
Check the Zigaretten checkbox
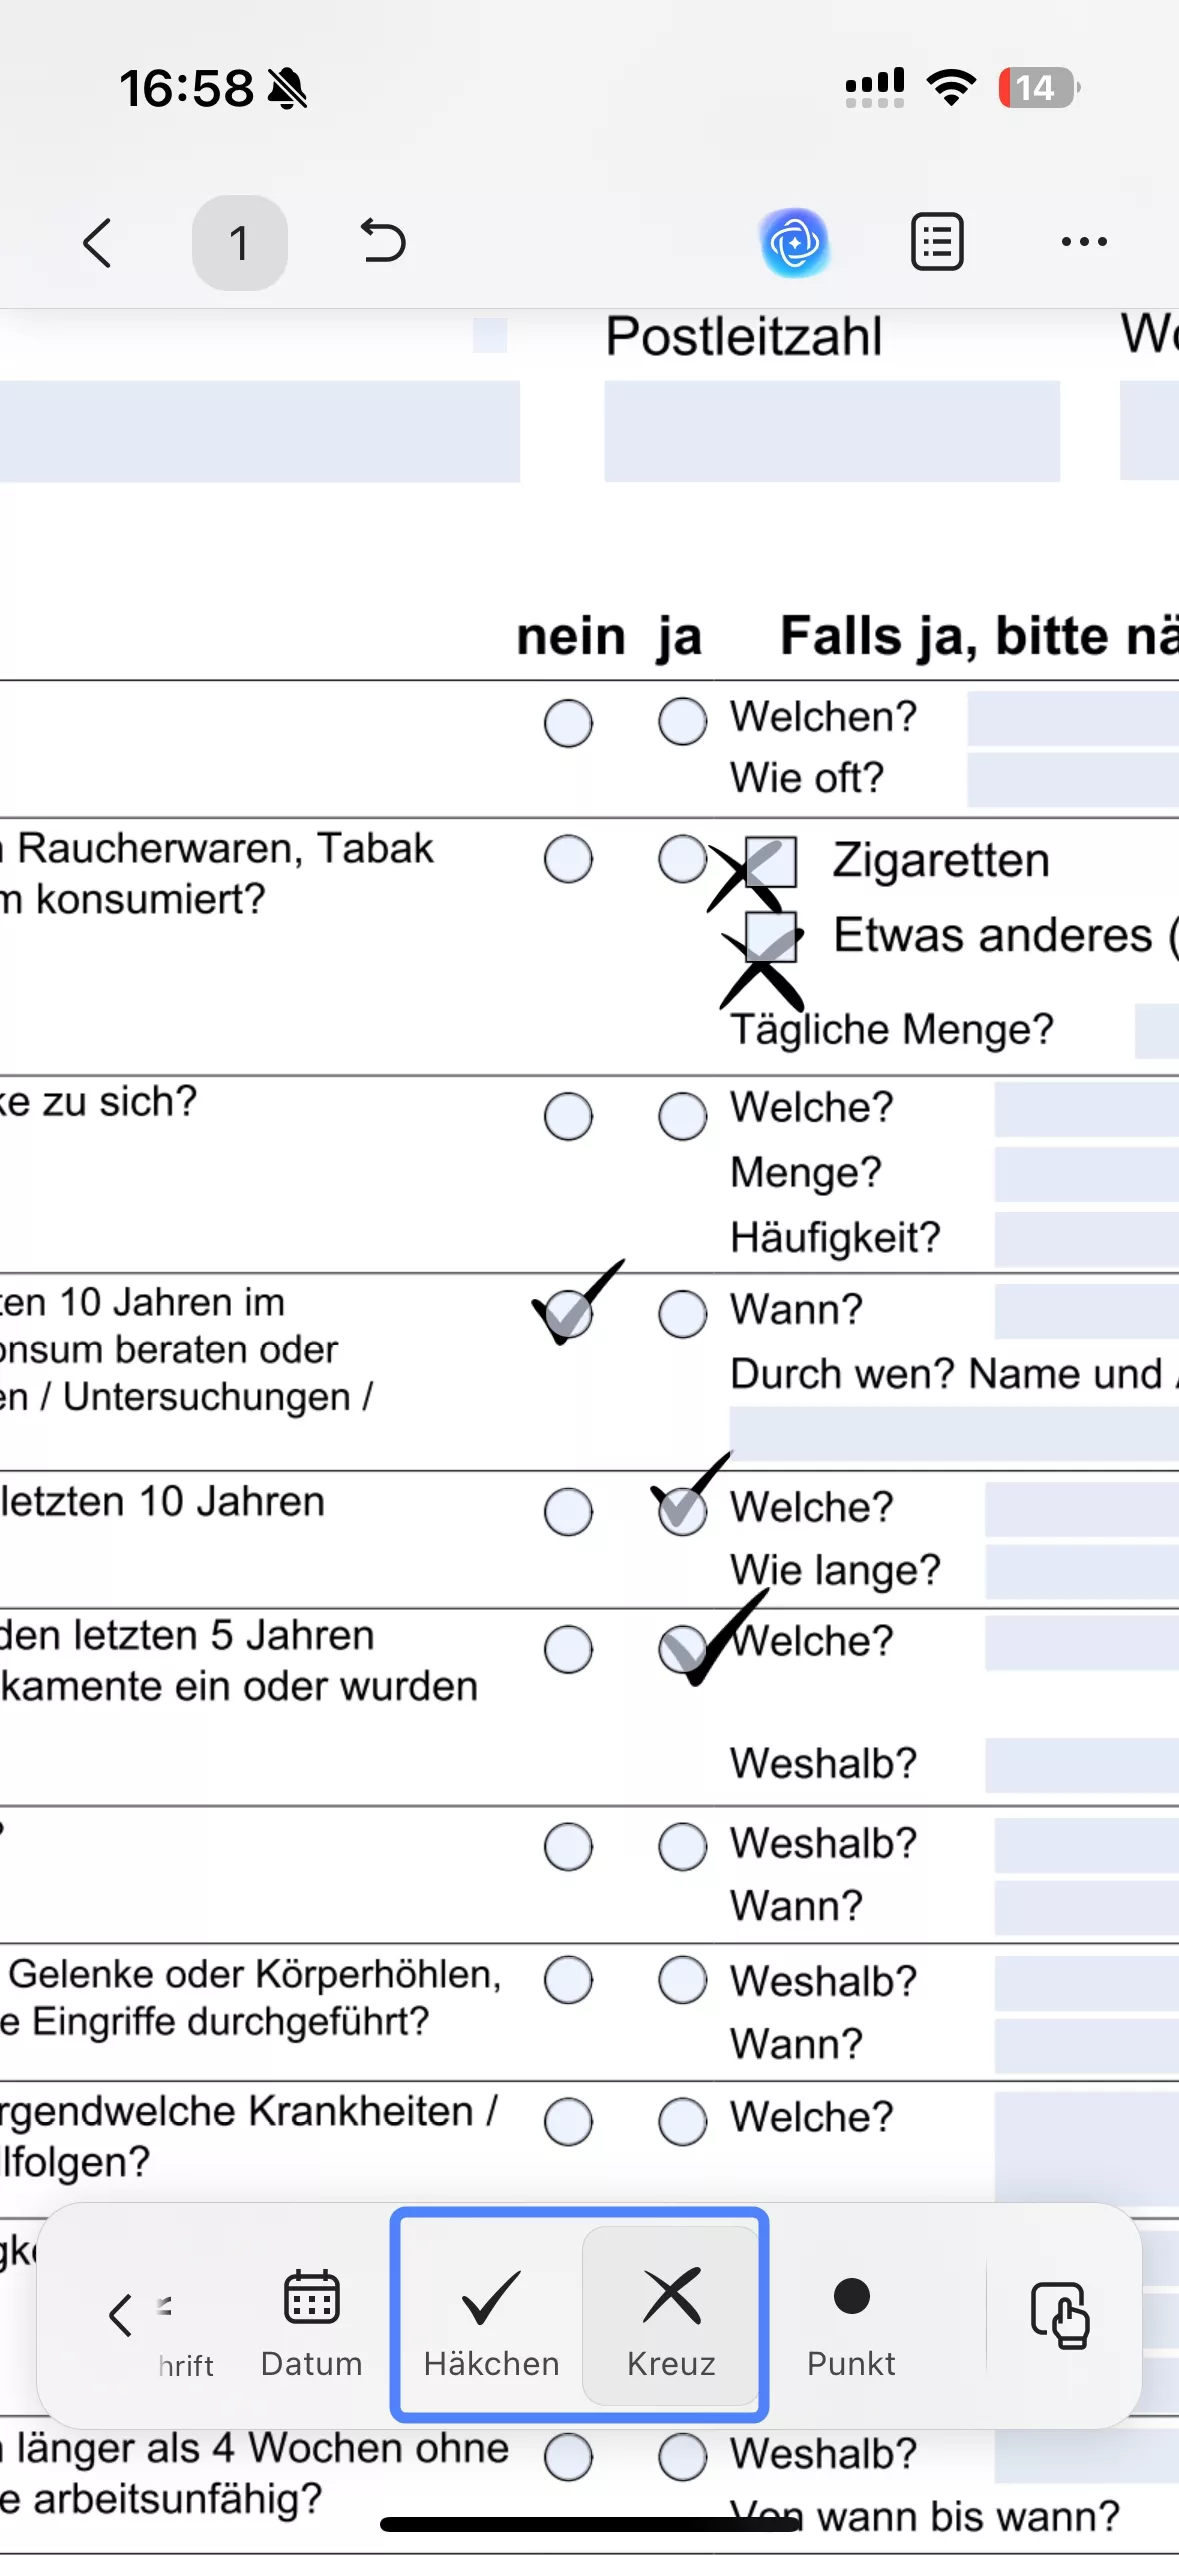[x=768, y=862]
